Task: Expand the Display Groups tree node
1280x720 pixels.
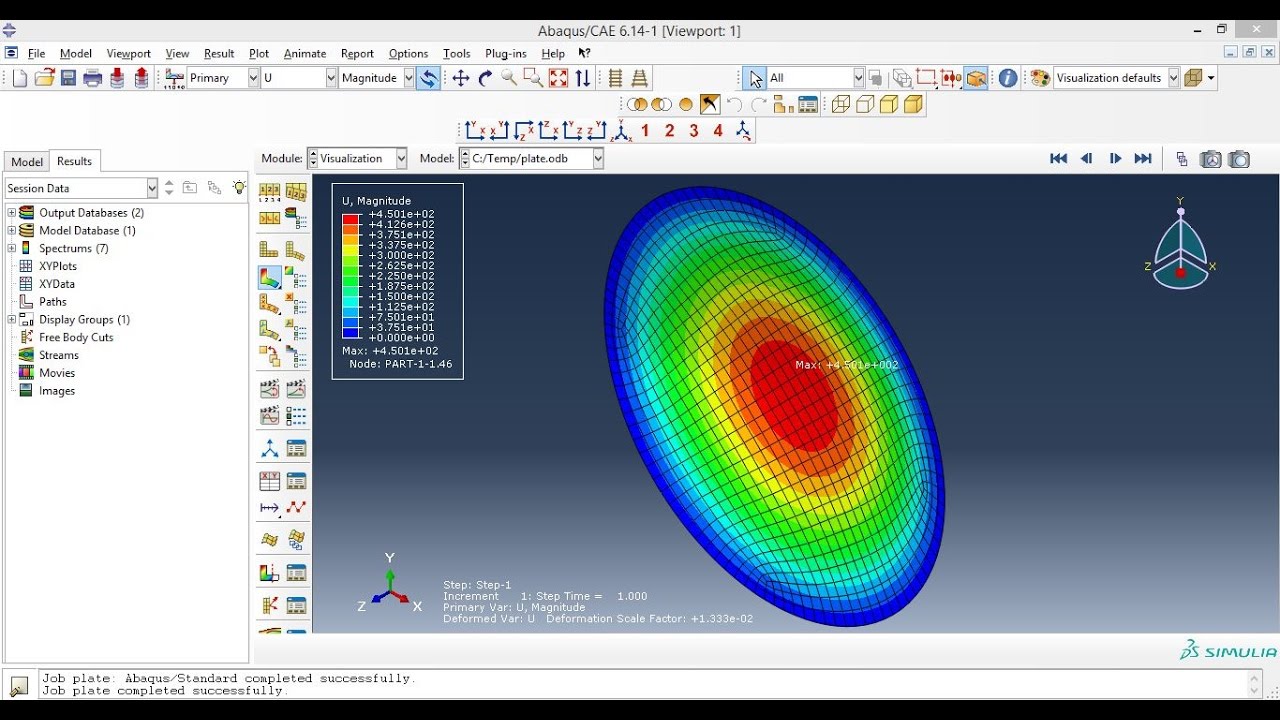Action: coord(12,320)
